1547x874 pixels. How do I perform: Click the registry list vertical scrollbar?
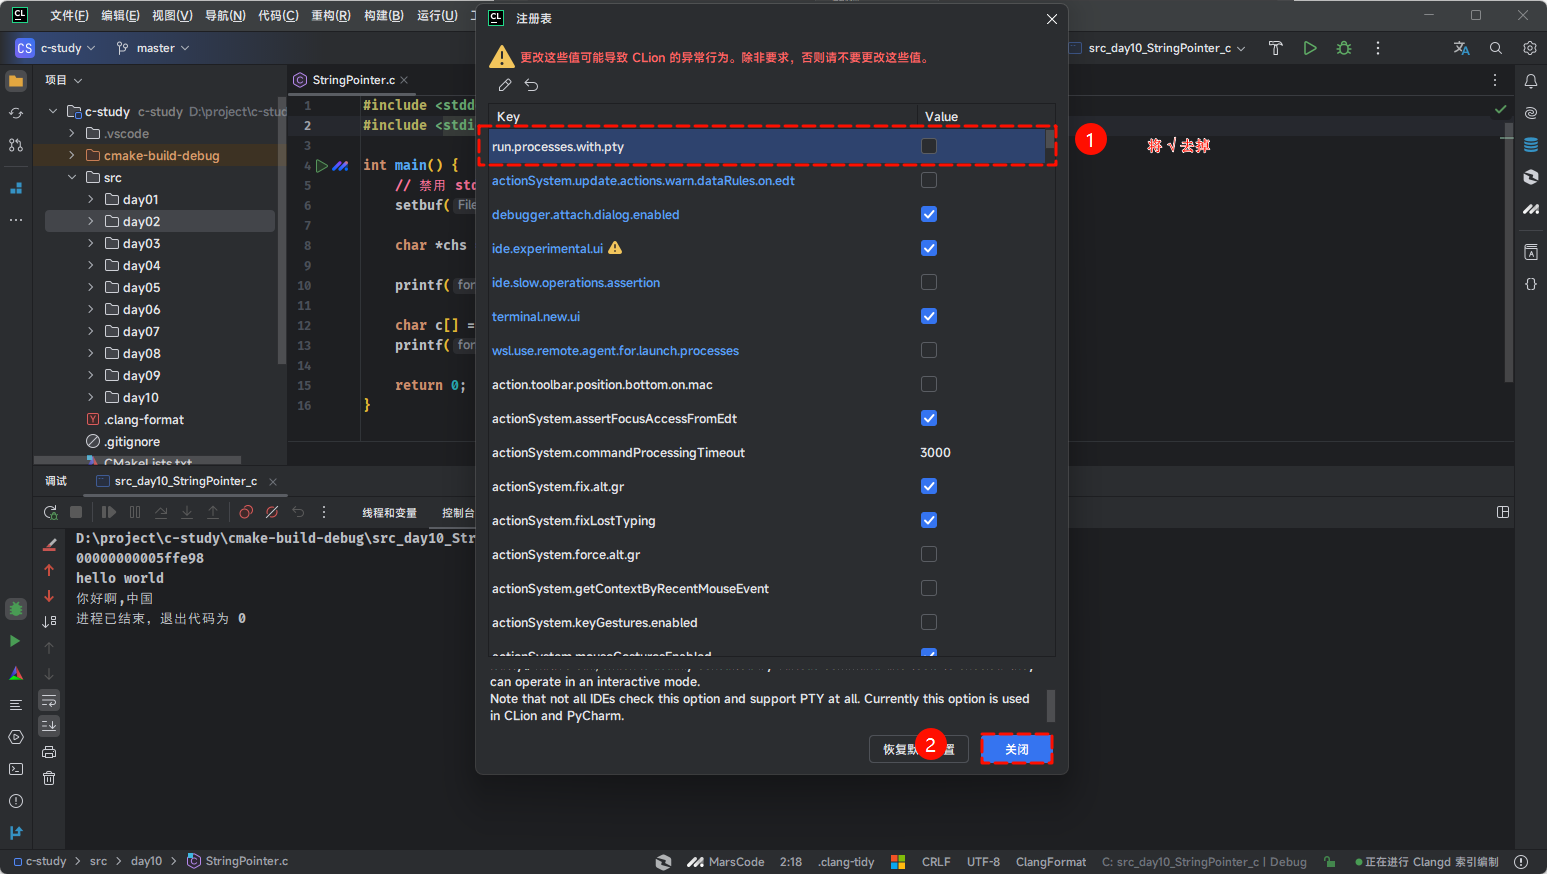[x=1050, y=146]
